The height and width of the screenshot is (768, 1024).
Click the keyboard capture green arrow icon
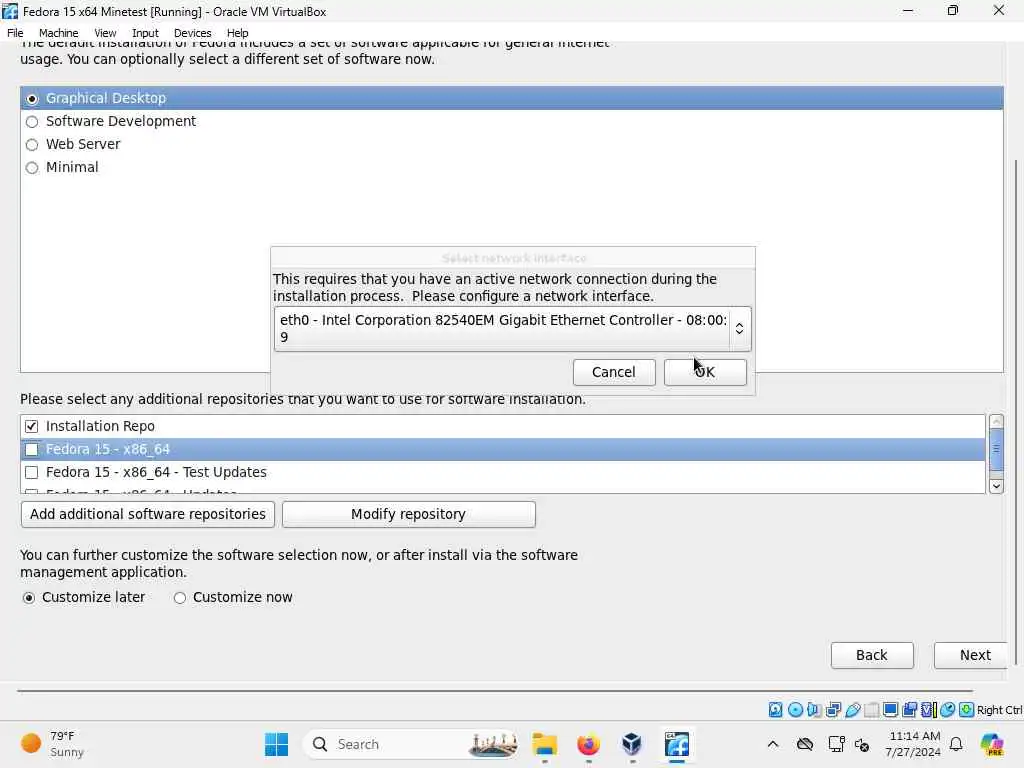pyautogui.click(x=967, y=710)
